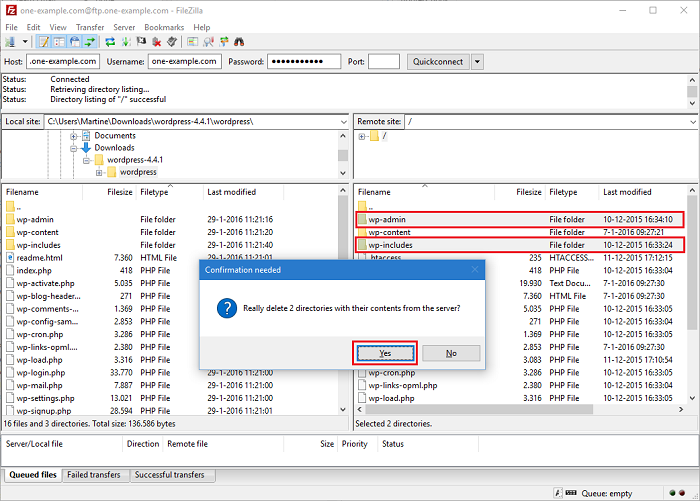The height and width of the screenshot is (501, 700).
Task: Expand the Documents tree node
Action: click(74, 136)
